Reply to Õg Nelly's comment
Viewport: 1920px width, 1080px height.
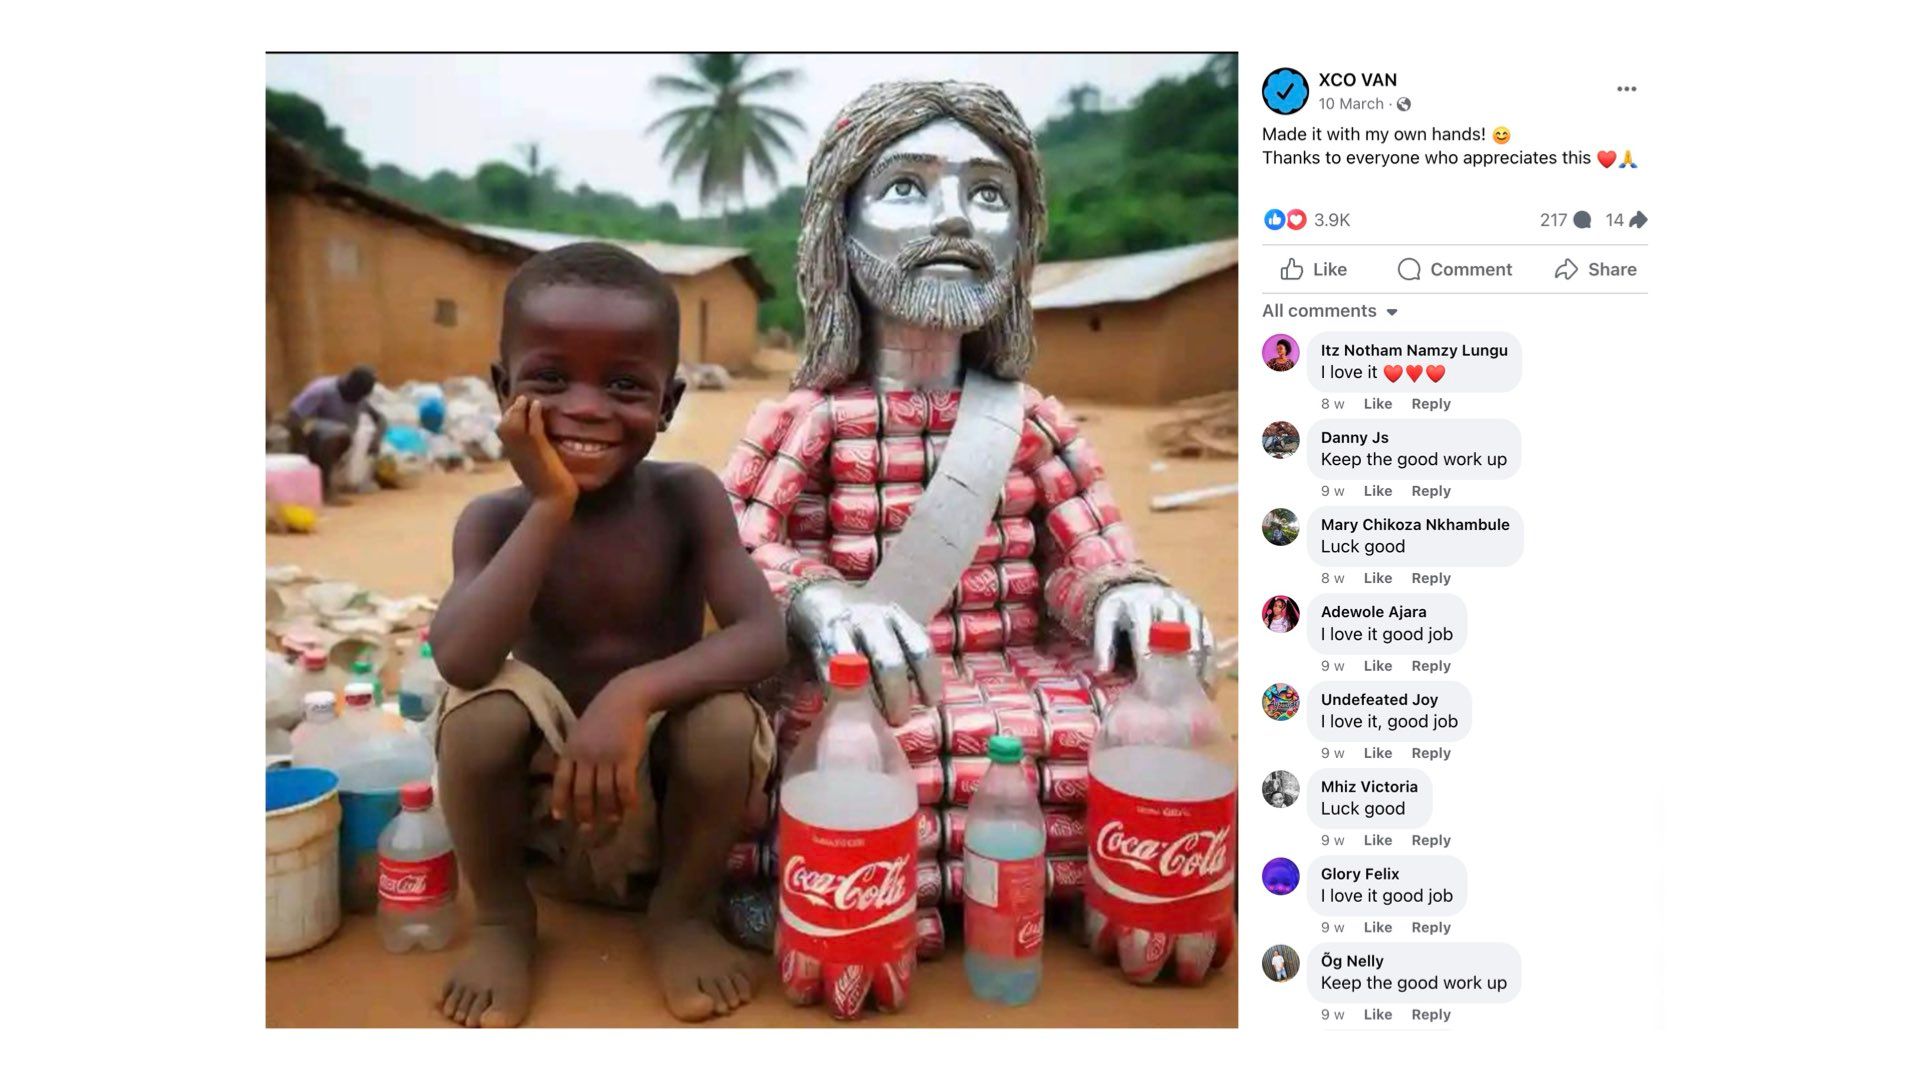[1430, 1014]
